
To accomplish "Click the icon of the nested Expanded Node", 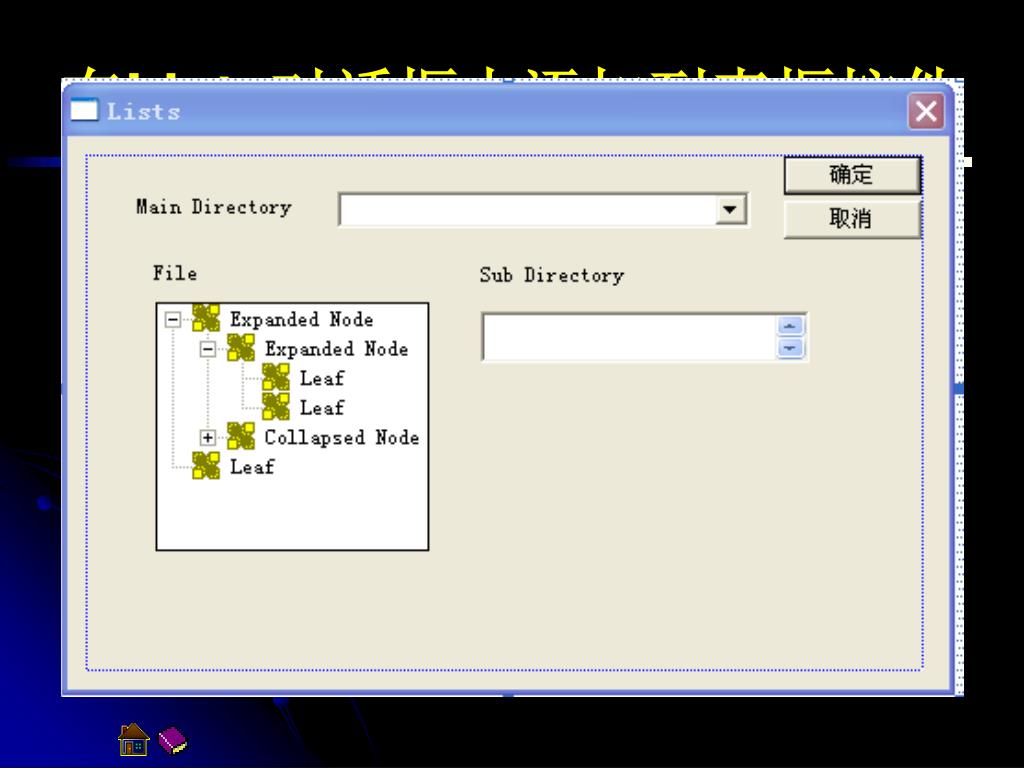I will (x=240, y=347).
